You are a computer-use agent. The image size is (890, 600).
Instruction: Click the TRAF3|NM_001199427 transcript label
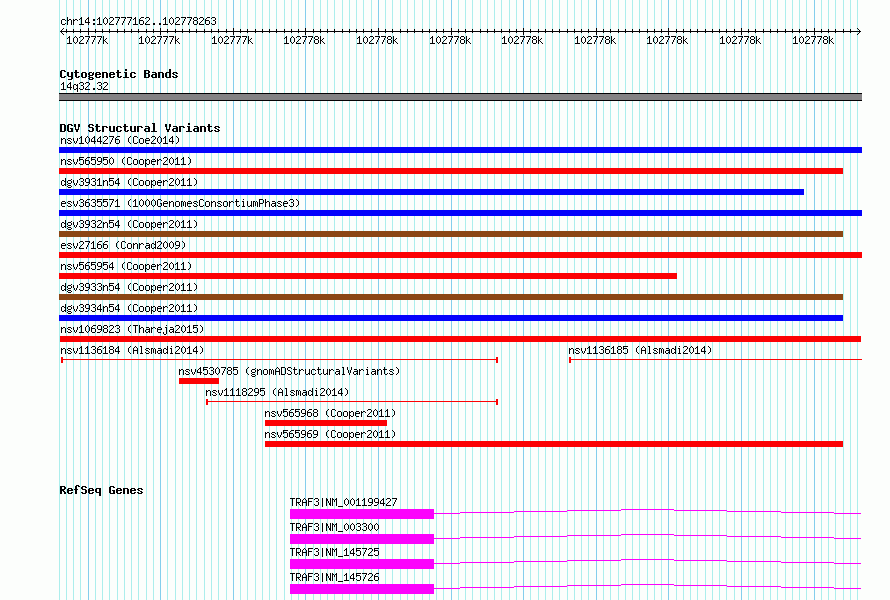[x=343, y=502]
